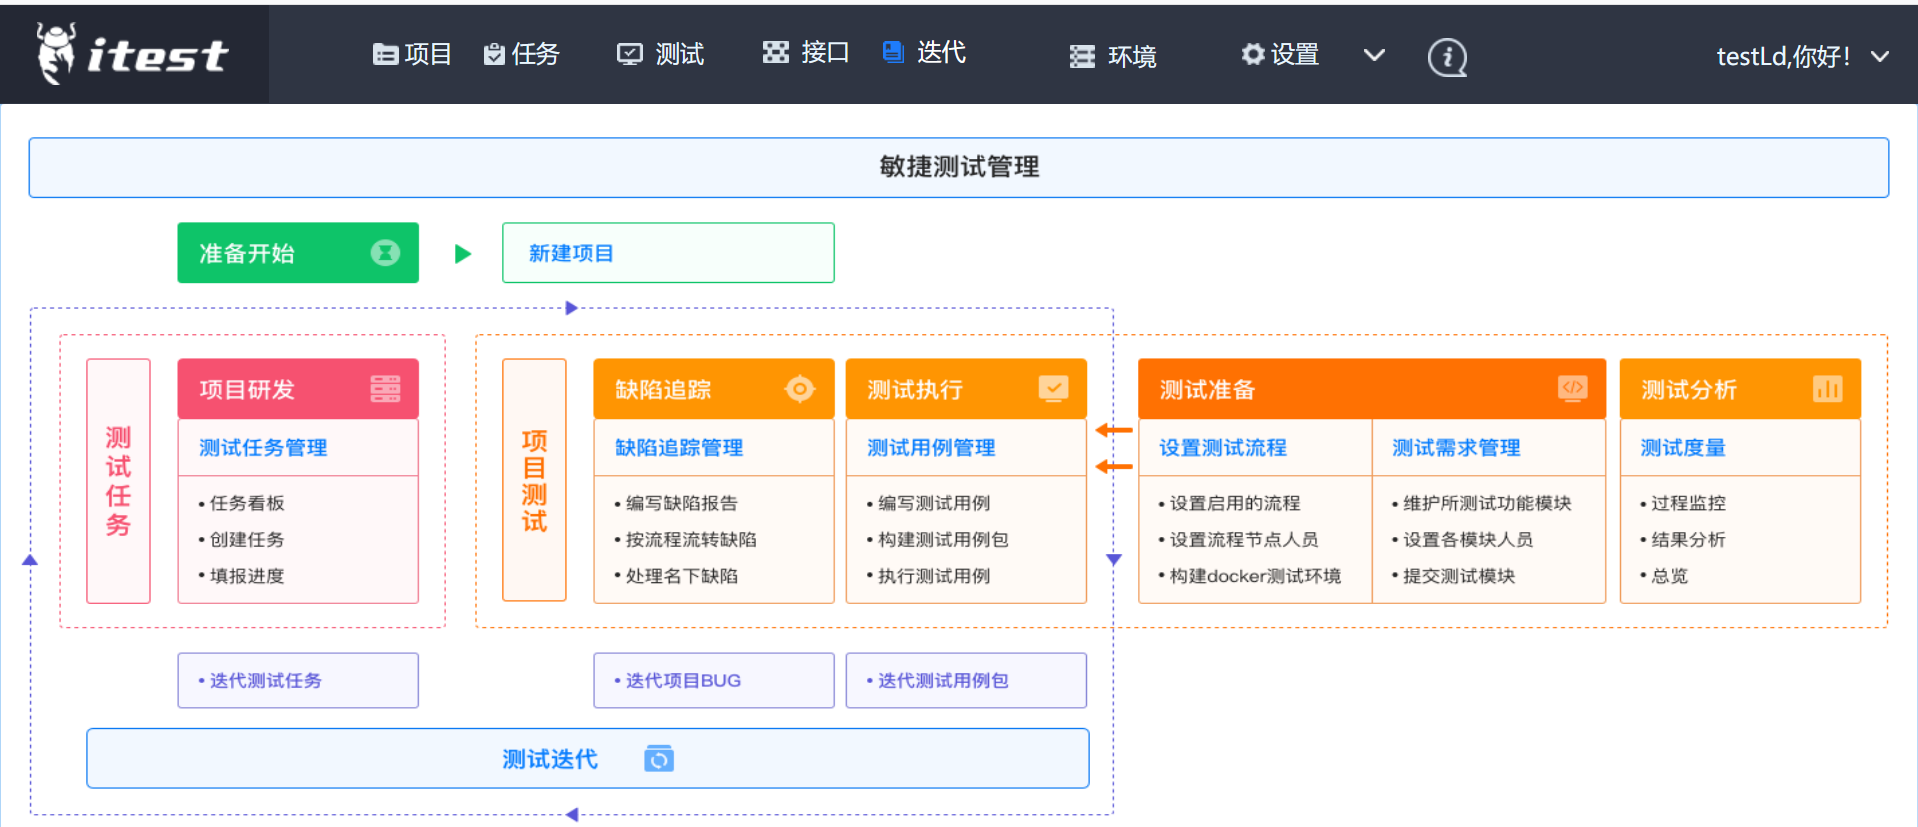The image size is (1918, 827).
Task: Go to the 环境 menu
Action: (1113, 56)
